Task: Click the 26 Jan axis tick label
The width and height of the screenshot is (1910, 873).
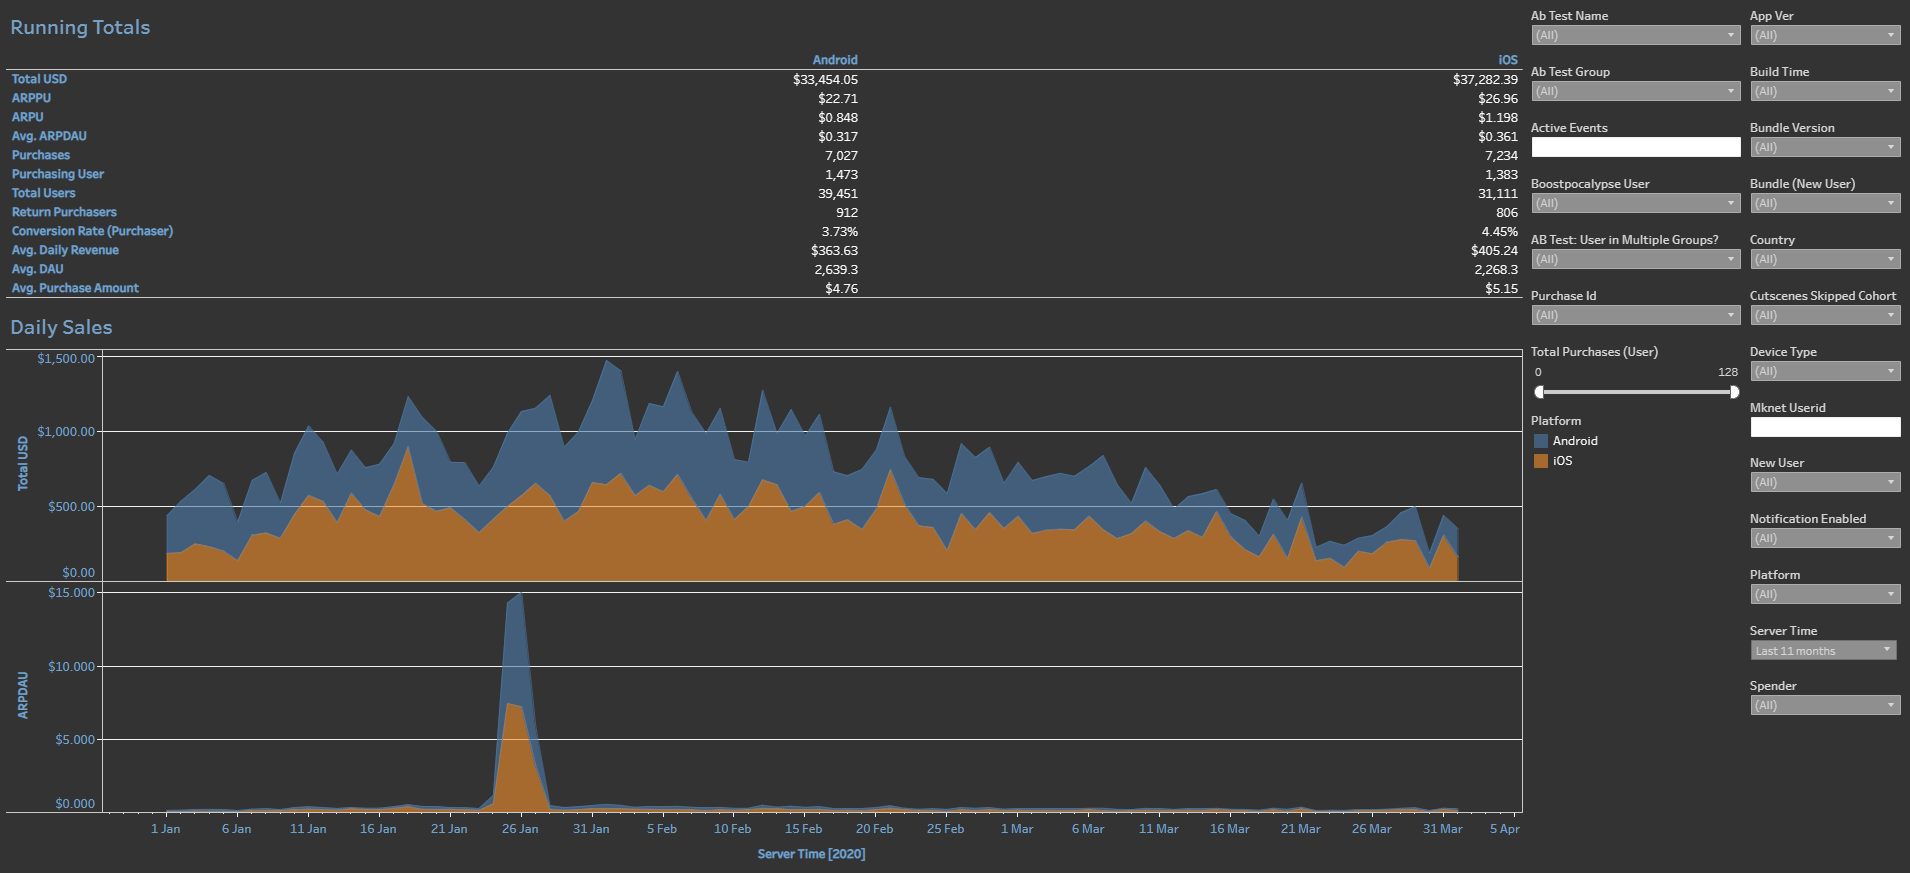Action: coord(520,829)
